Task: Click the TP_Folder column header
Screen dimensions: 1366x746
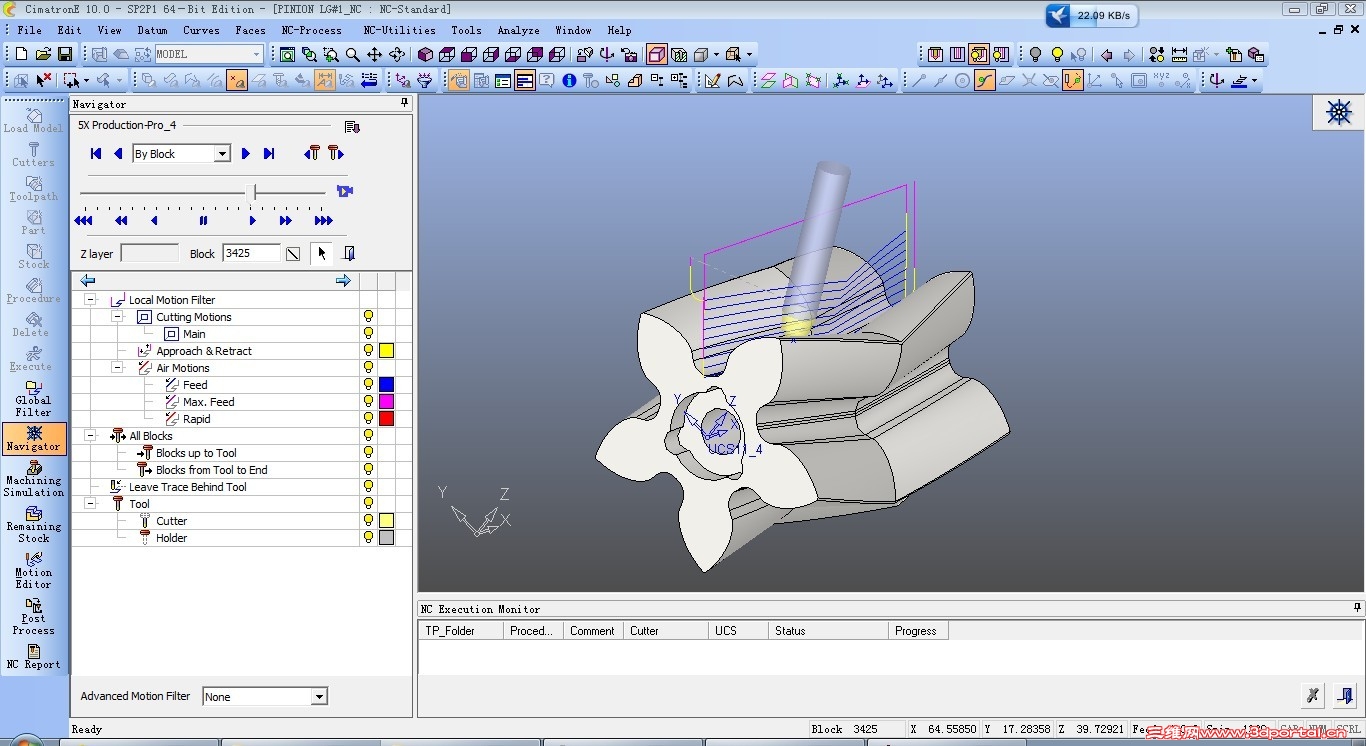Action: pyautogui.click(x=460, y=631)
